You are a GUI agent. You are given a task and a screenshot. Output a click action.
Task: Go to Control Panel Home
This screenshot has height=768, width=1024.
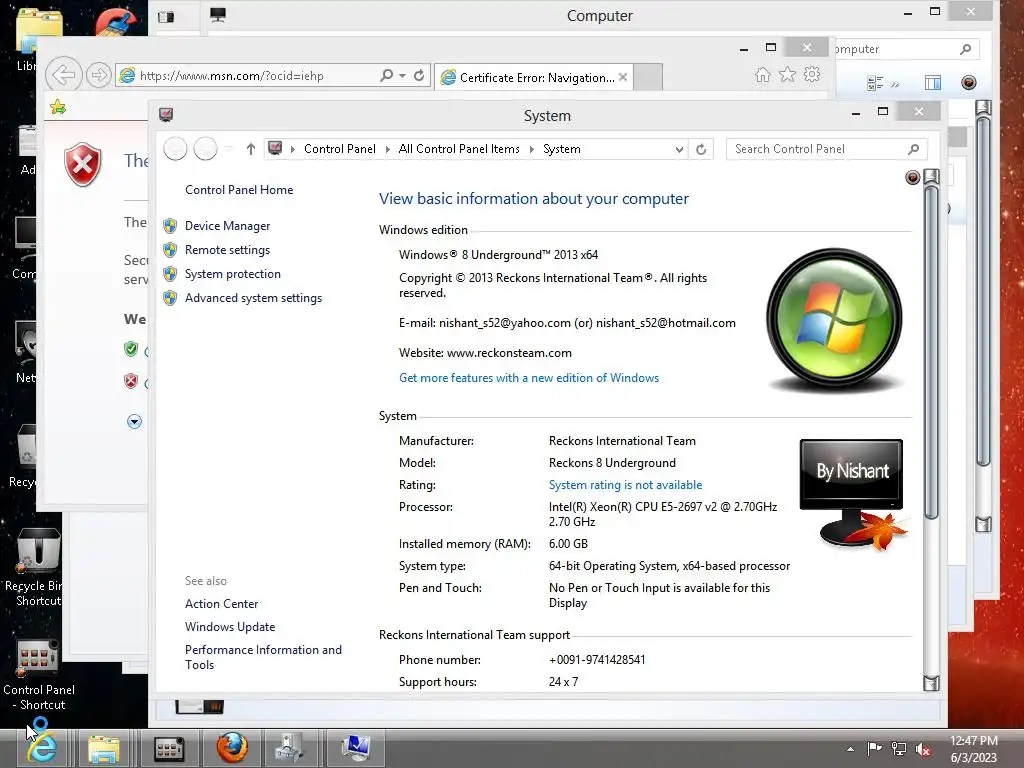click(x=239, y=190)
